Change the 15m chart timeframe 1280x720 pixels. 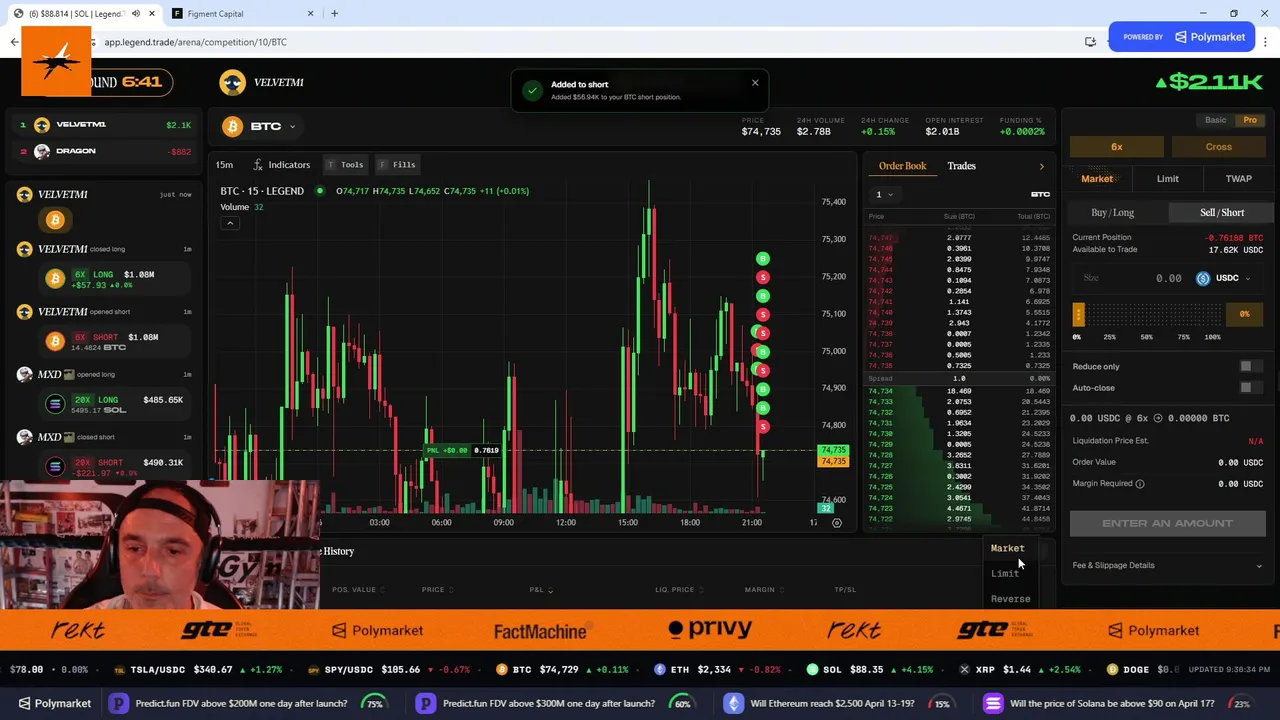click(224, 164)
